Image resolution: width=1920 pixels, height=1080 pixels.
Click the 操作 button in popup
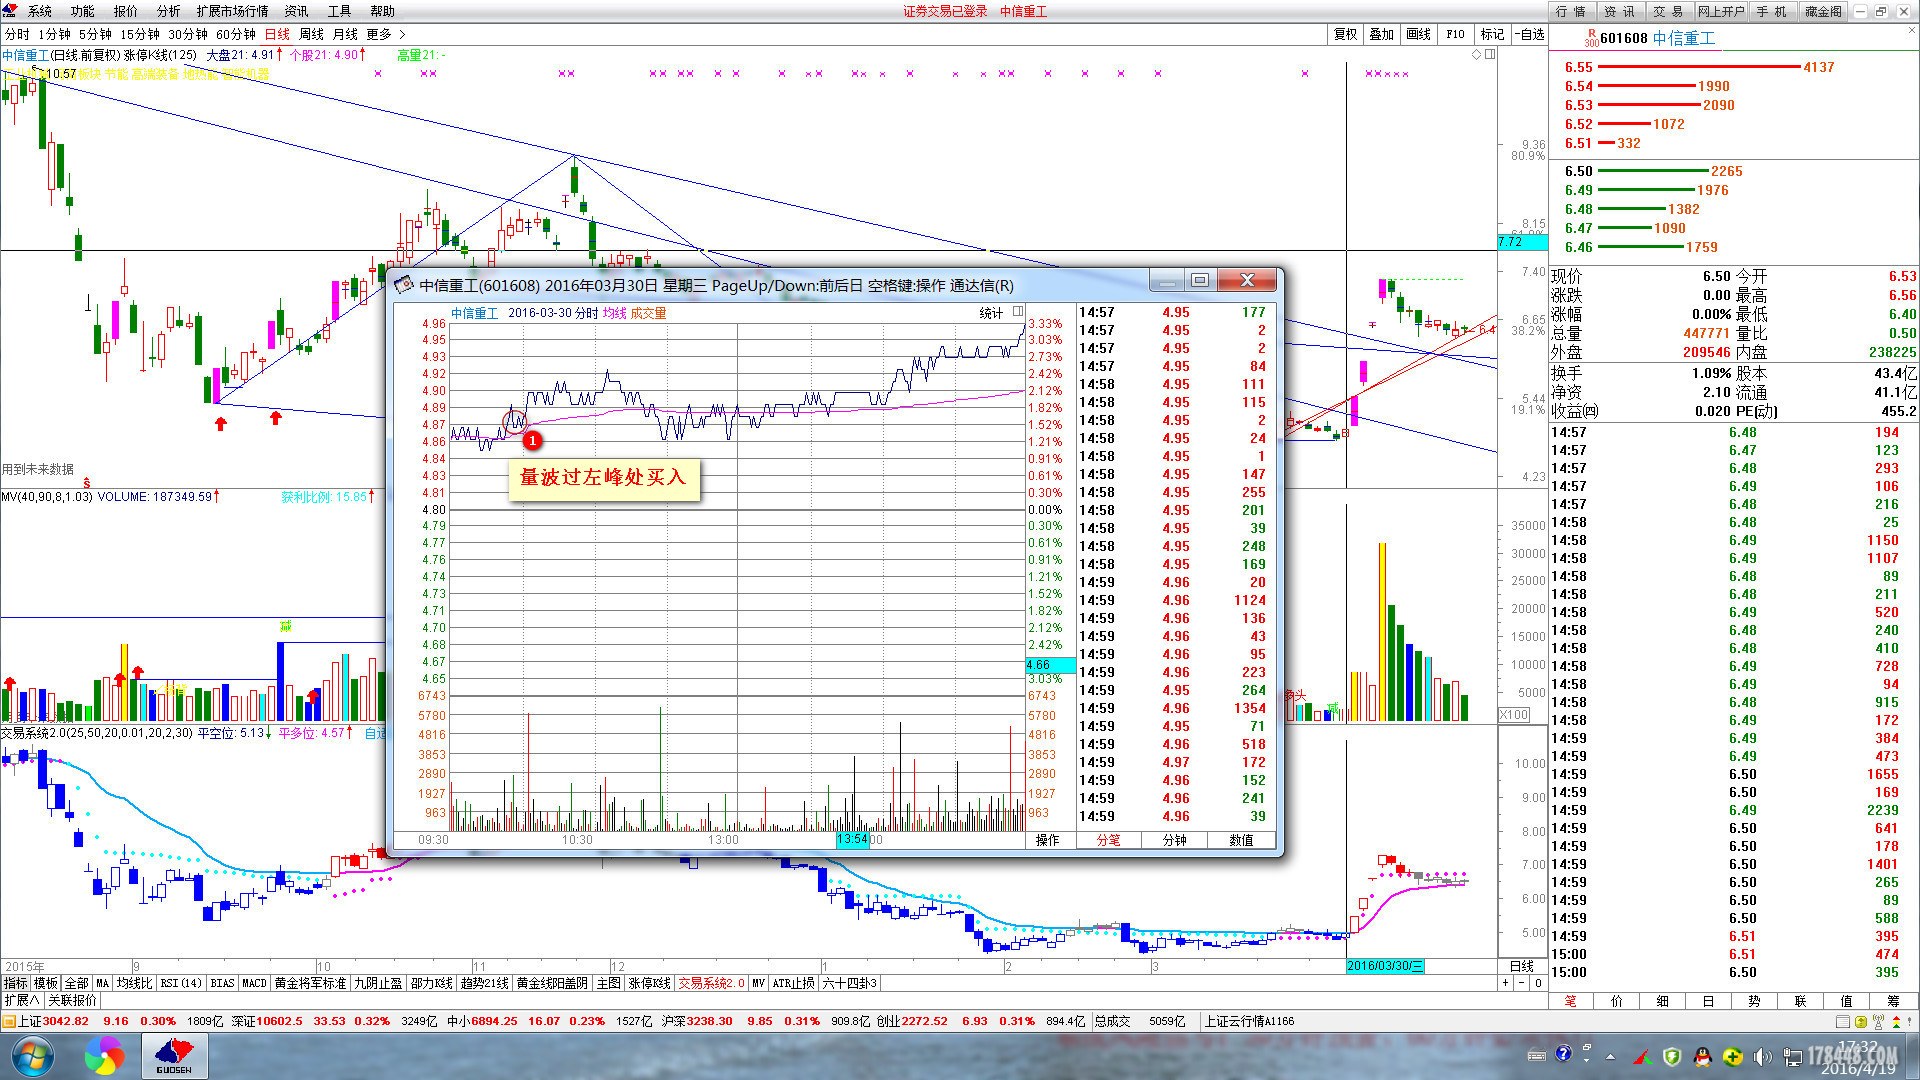(x=1048, y=840)
